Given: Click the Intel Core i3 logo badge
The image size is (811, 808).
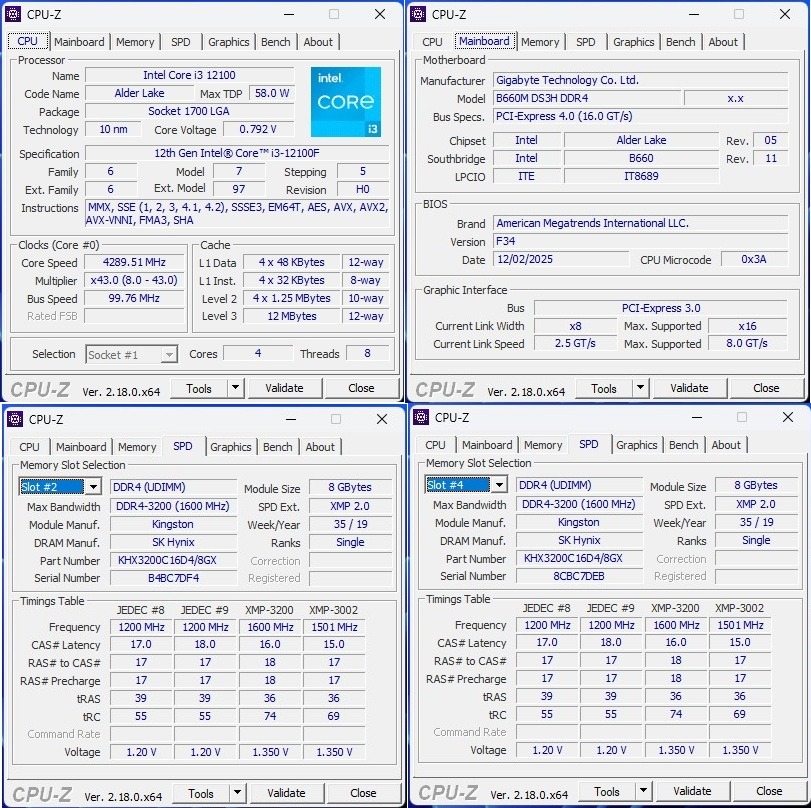Looking at the screenshot, I should [346, 102].
